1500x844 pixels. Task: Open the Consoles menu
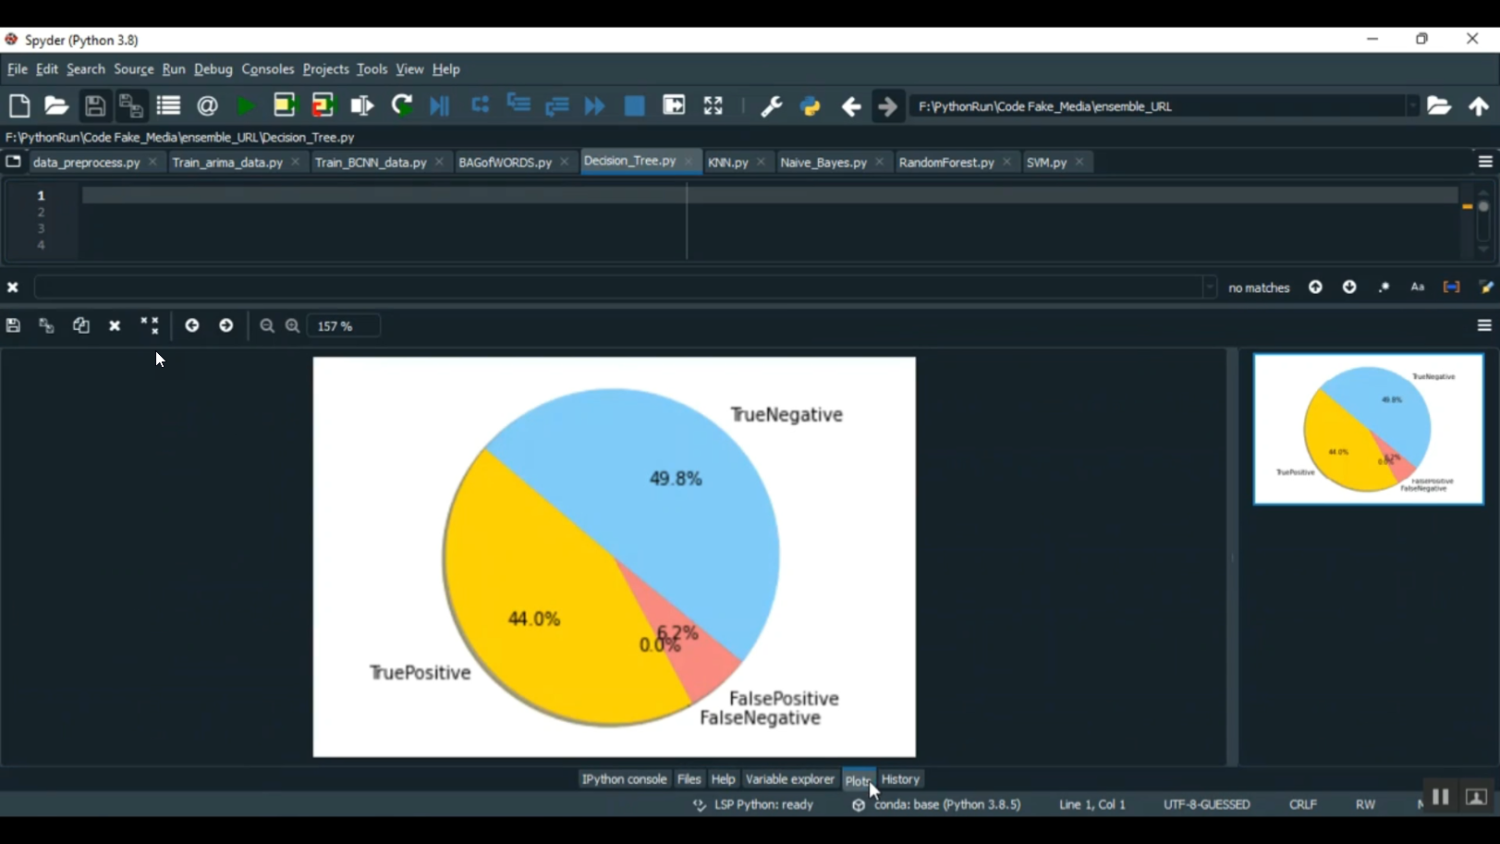click(268, 69)
